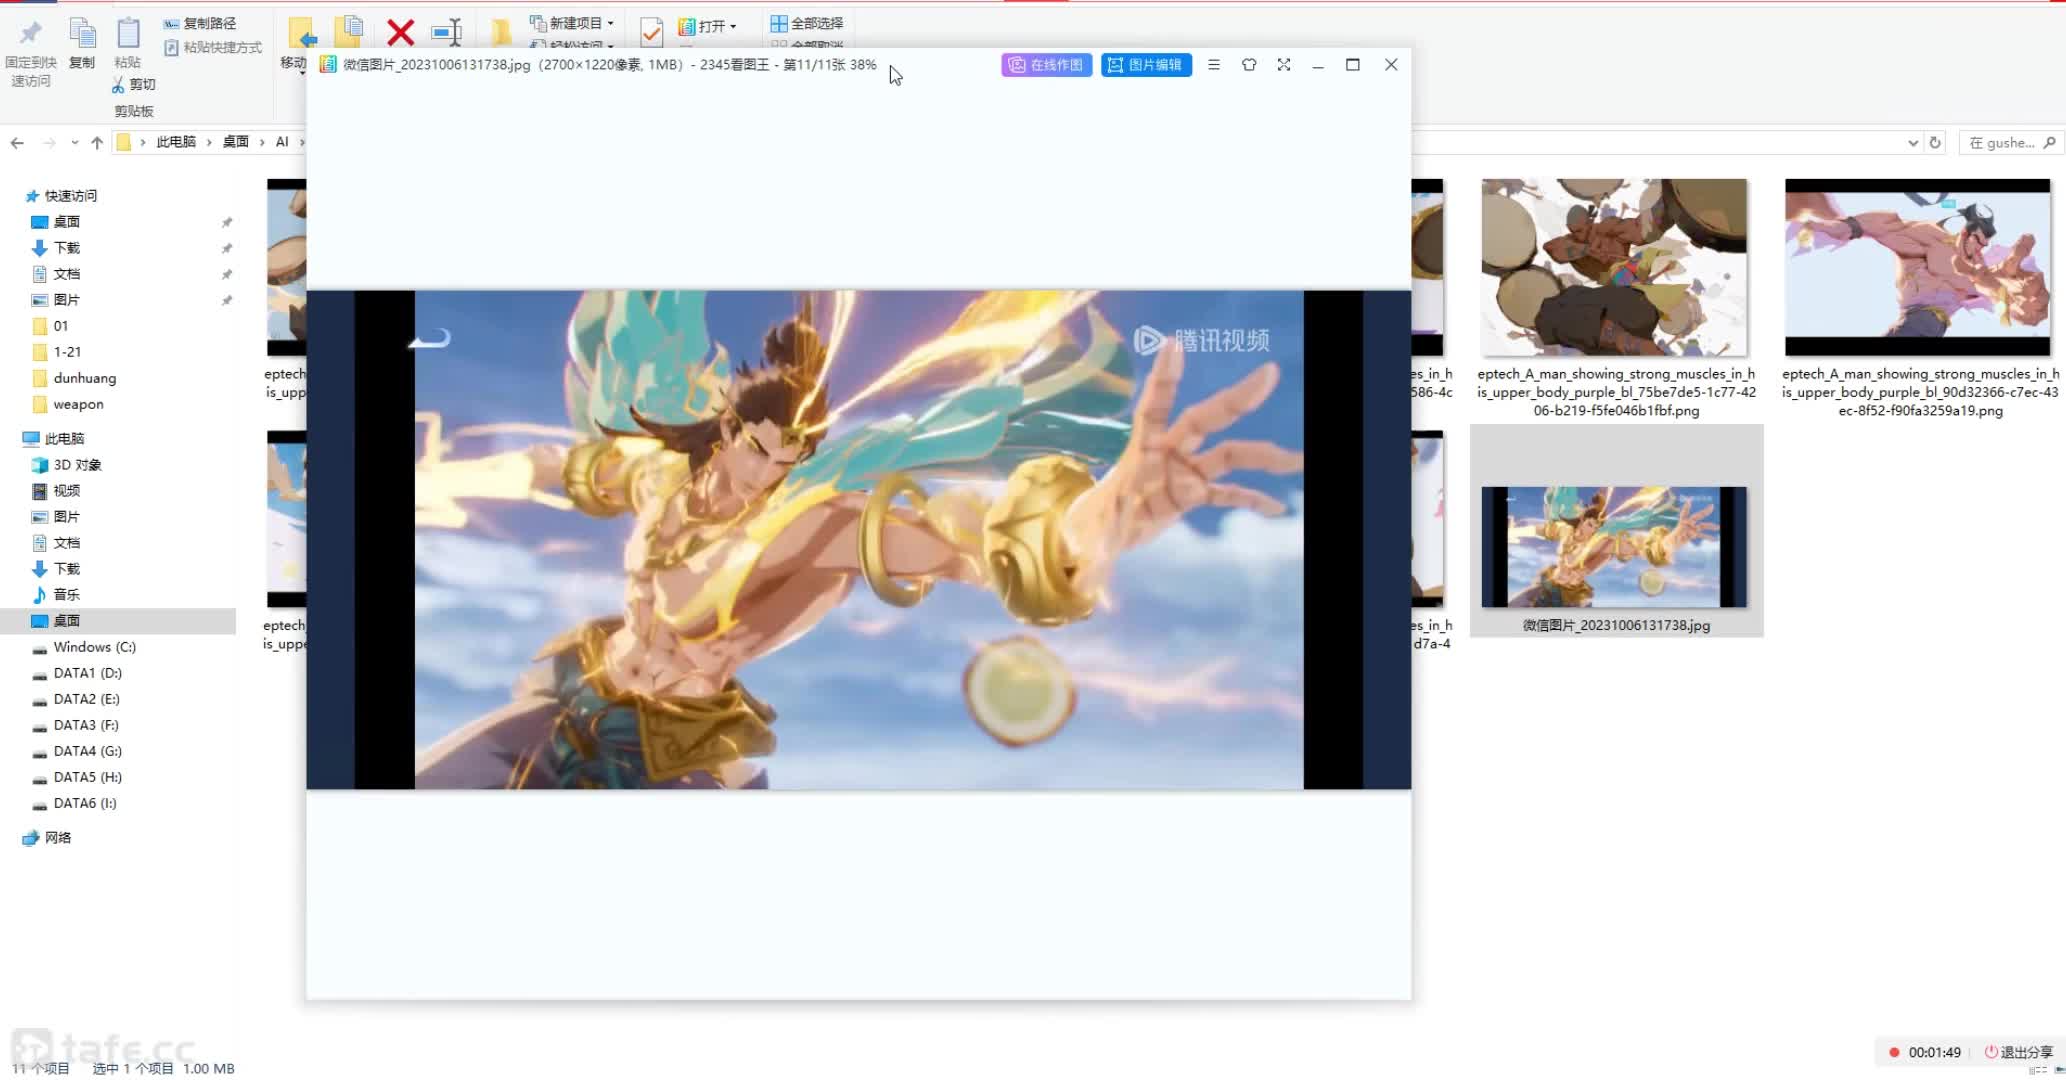This screenshot has height=1080, width=2066.
Task: Click the skin (shirt) icon in the viewer
Action: click(1249, 65)
